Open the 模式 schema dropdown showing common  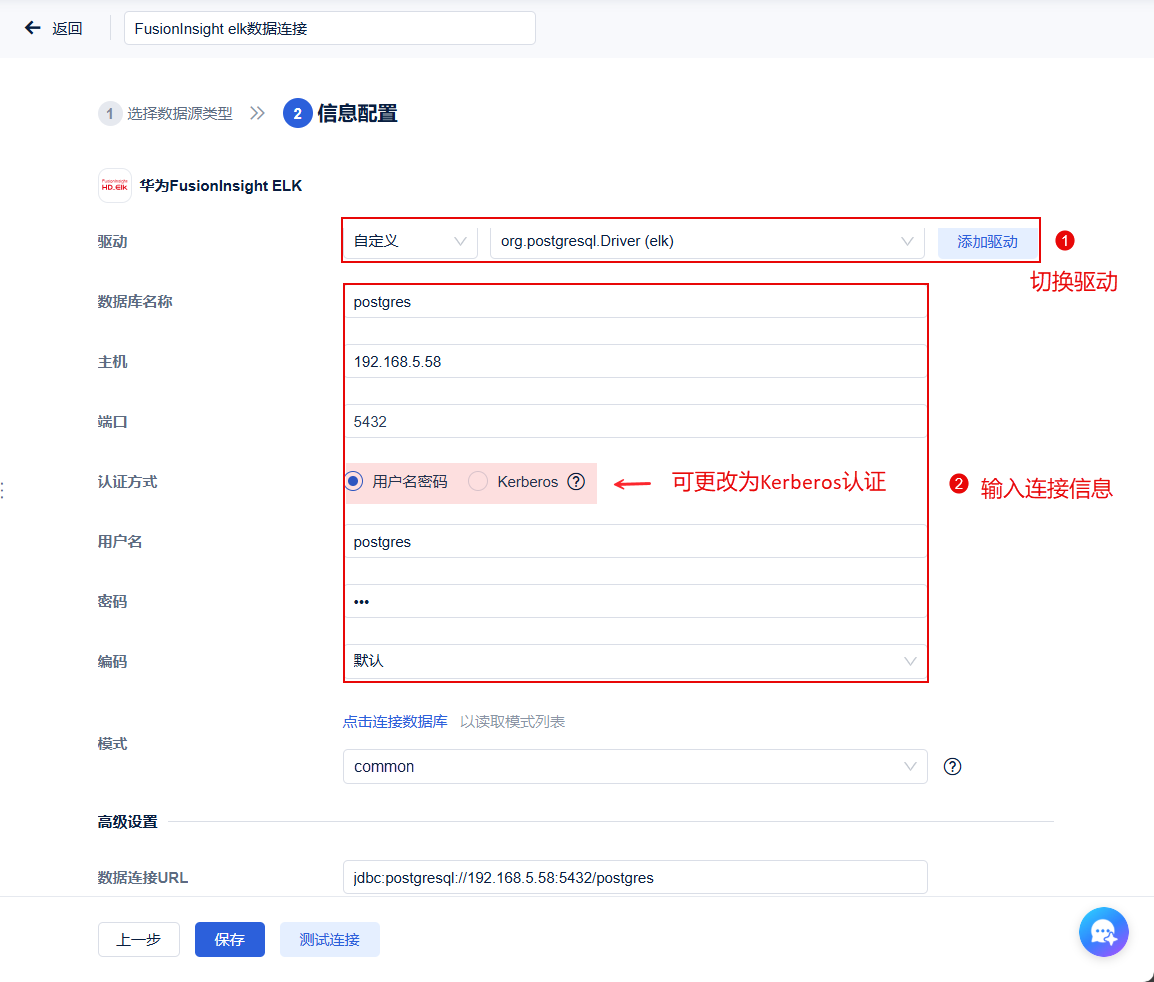(635, 766)
